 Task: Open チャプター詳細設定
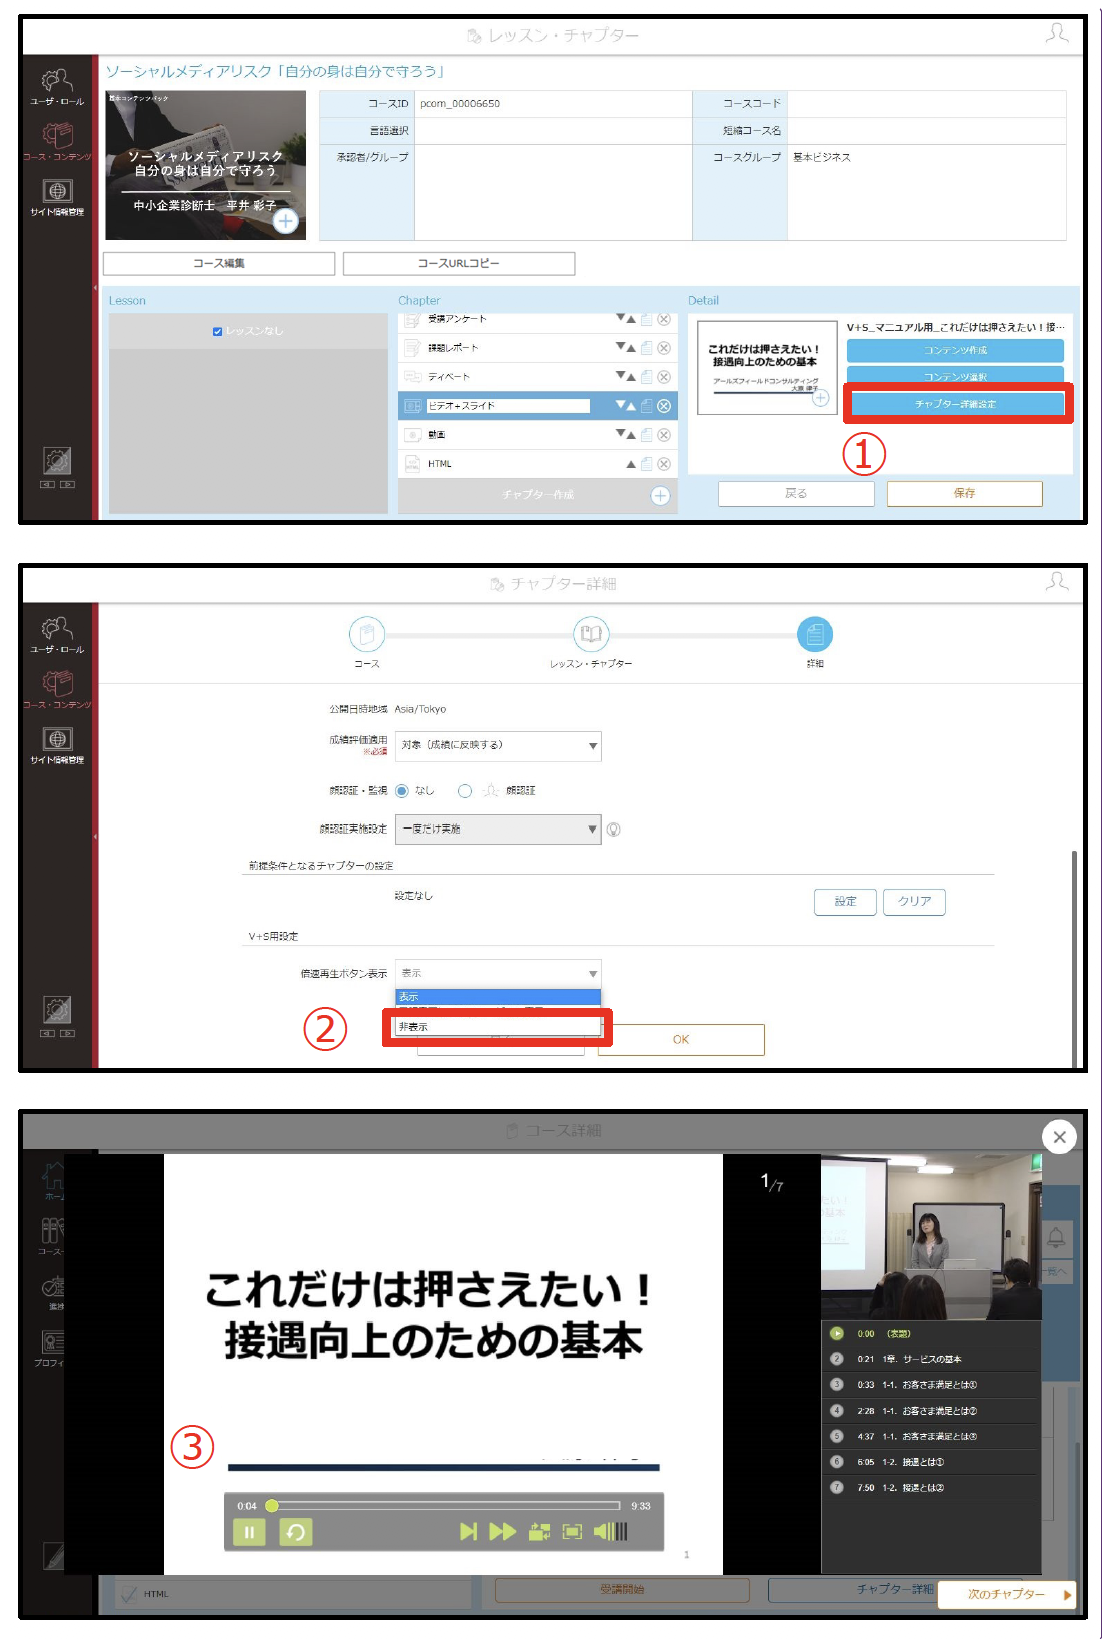click(957, 404)
